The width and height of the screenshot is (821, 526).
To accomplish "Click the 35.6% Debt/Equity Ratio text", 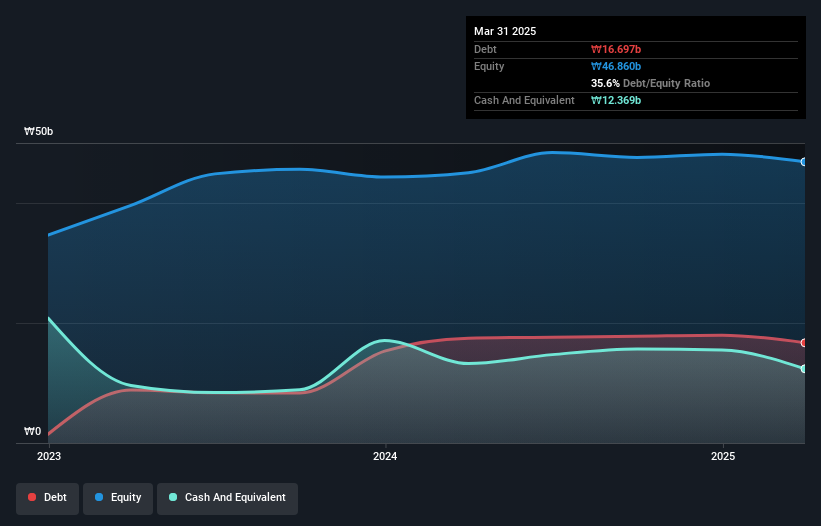I will (650, 83).
